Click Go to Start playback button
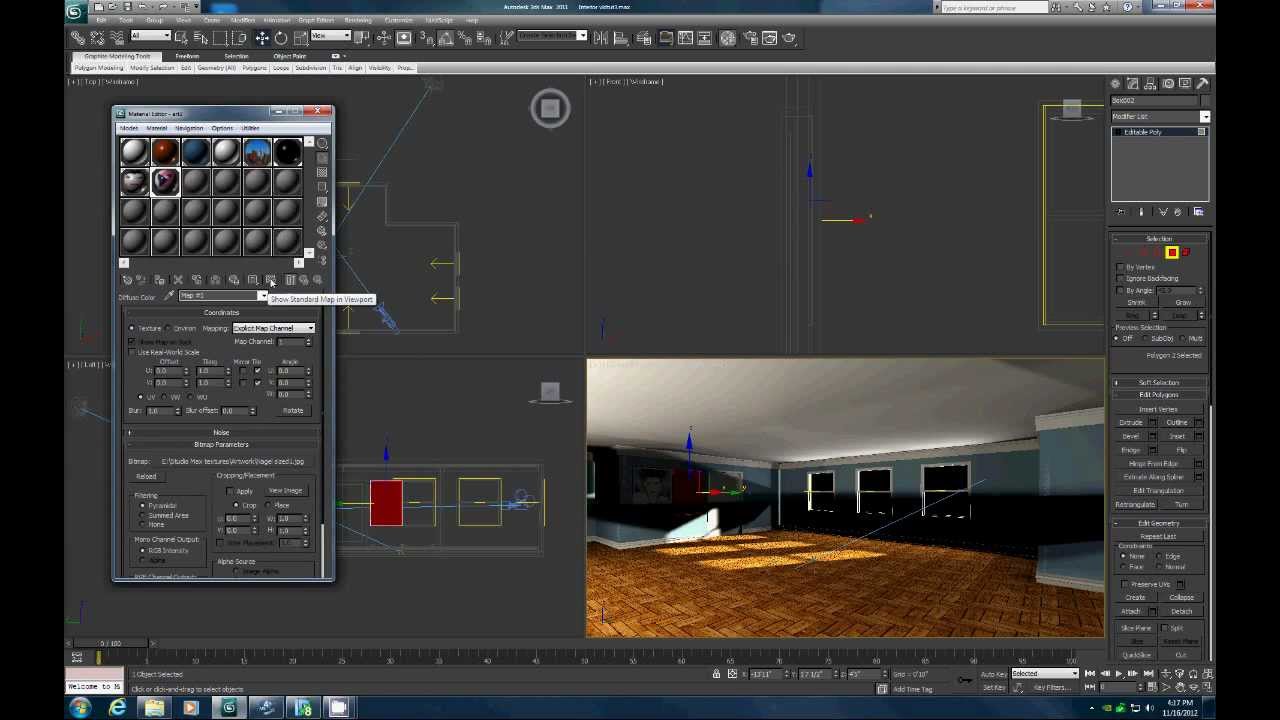The height and width of the screenshot is (720, 1280). tap(1090, 674)
